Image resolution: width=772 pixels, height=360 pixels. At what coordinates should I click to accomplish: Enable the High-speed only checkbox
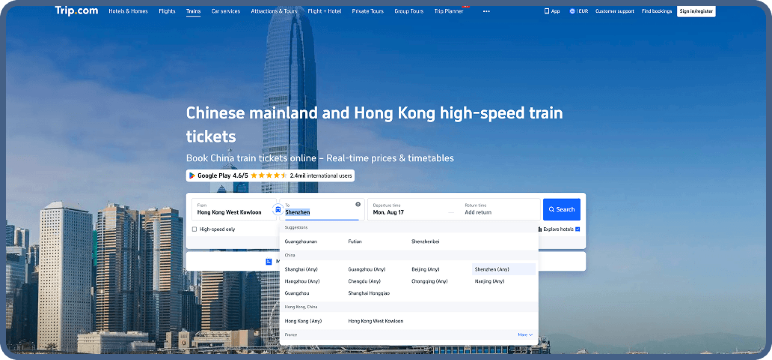(x=194, y=229)
